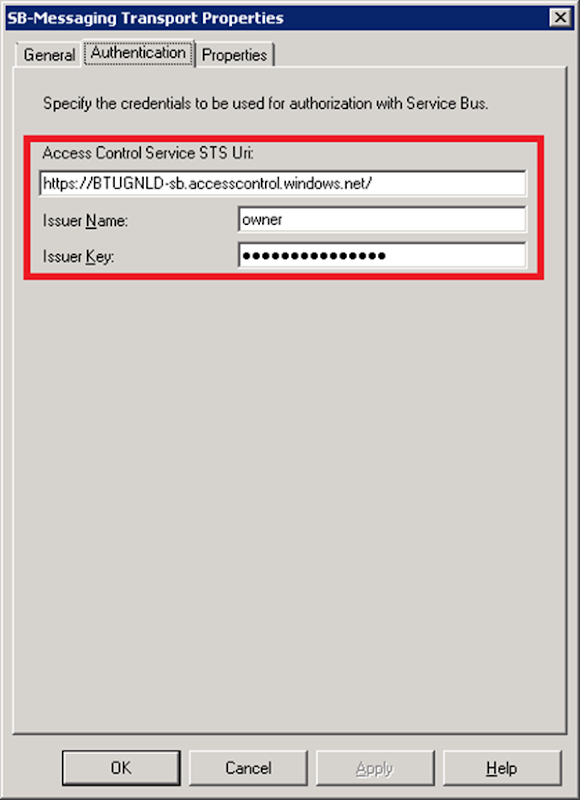Close the SB-Messaging Transport Properties dialog
580x800 pixels.
click(x=560, y=18)
